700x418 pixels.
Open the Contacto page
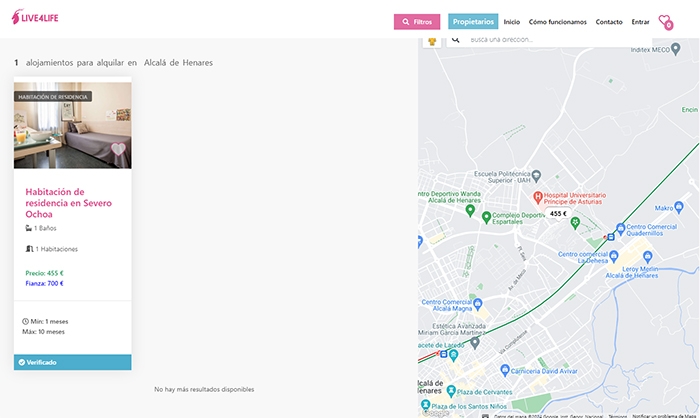pyautogui.click(x=609, y=22)
